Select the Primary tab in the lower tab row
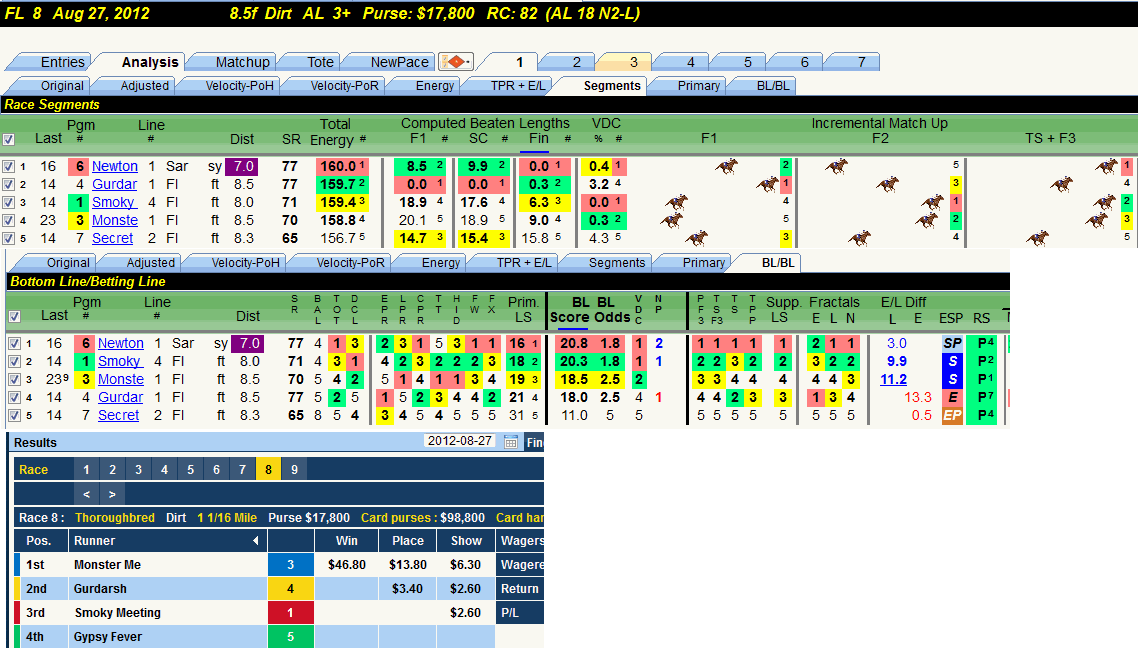The width and height of the screenshot is (1138, 671). pos(703,263)
